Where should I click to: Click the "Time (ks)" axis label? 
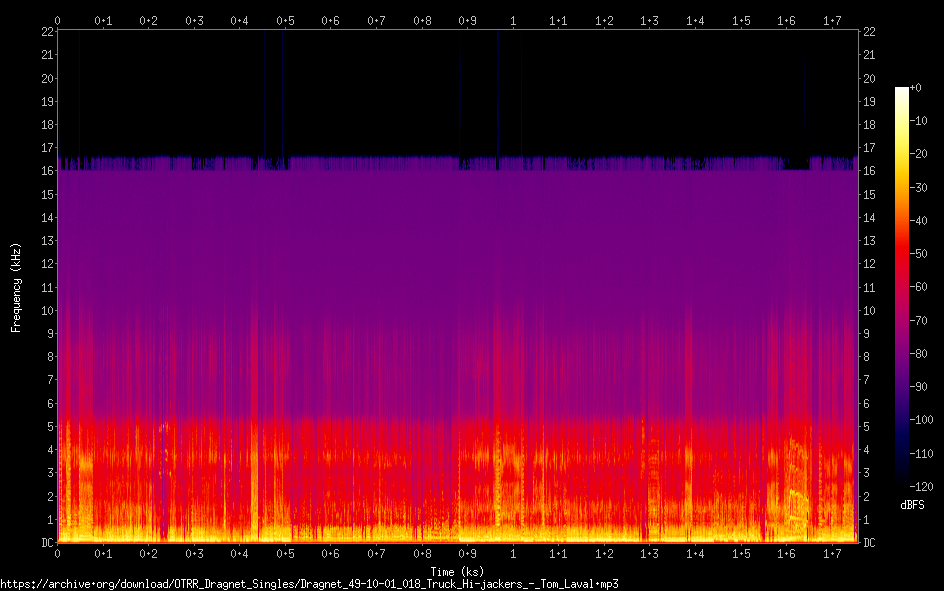(x=457, y=571)
